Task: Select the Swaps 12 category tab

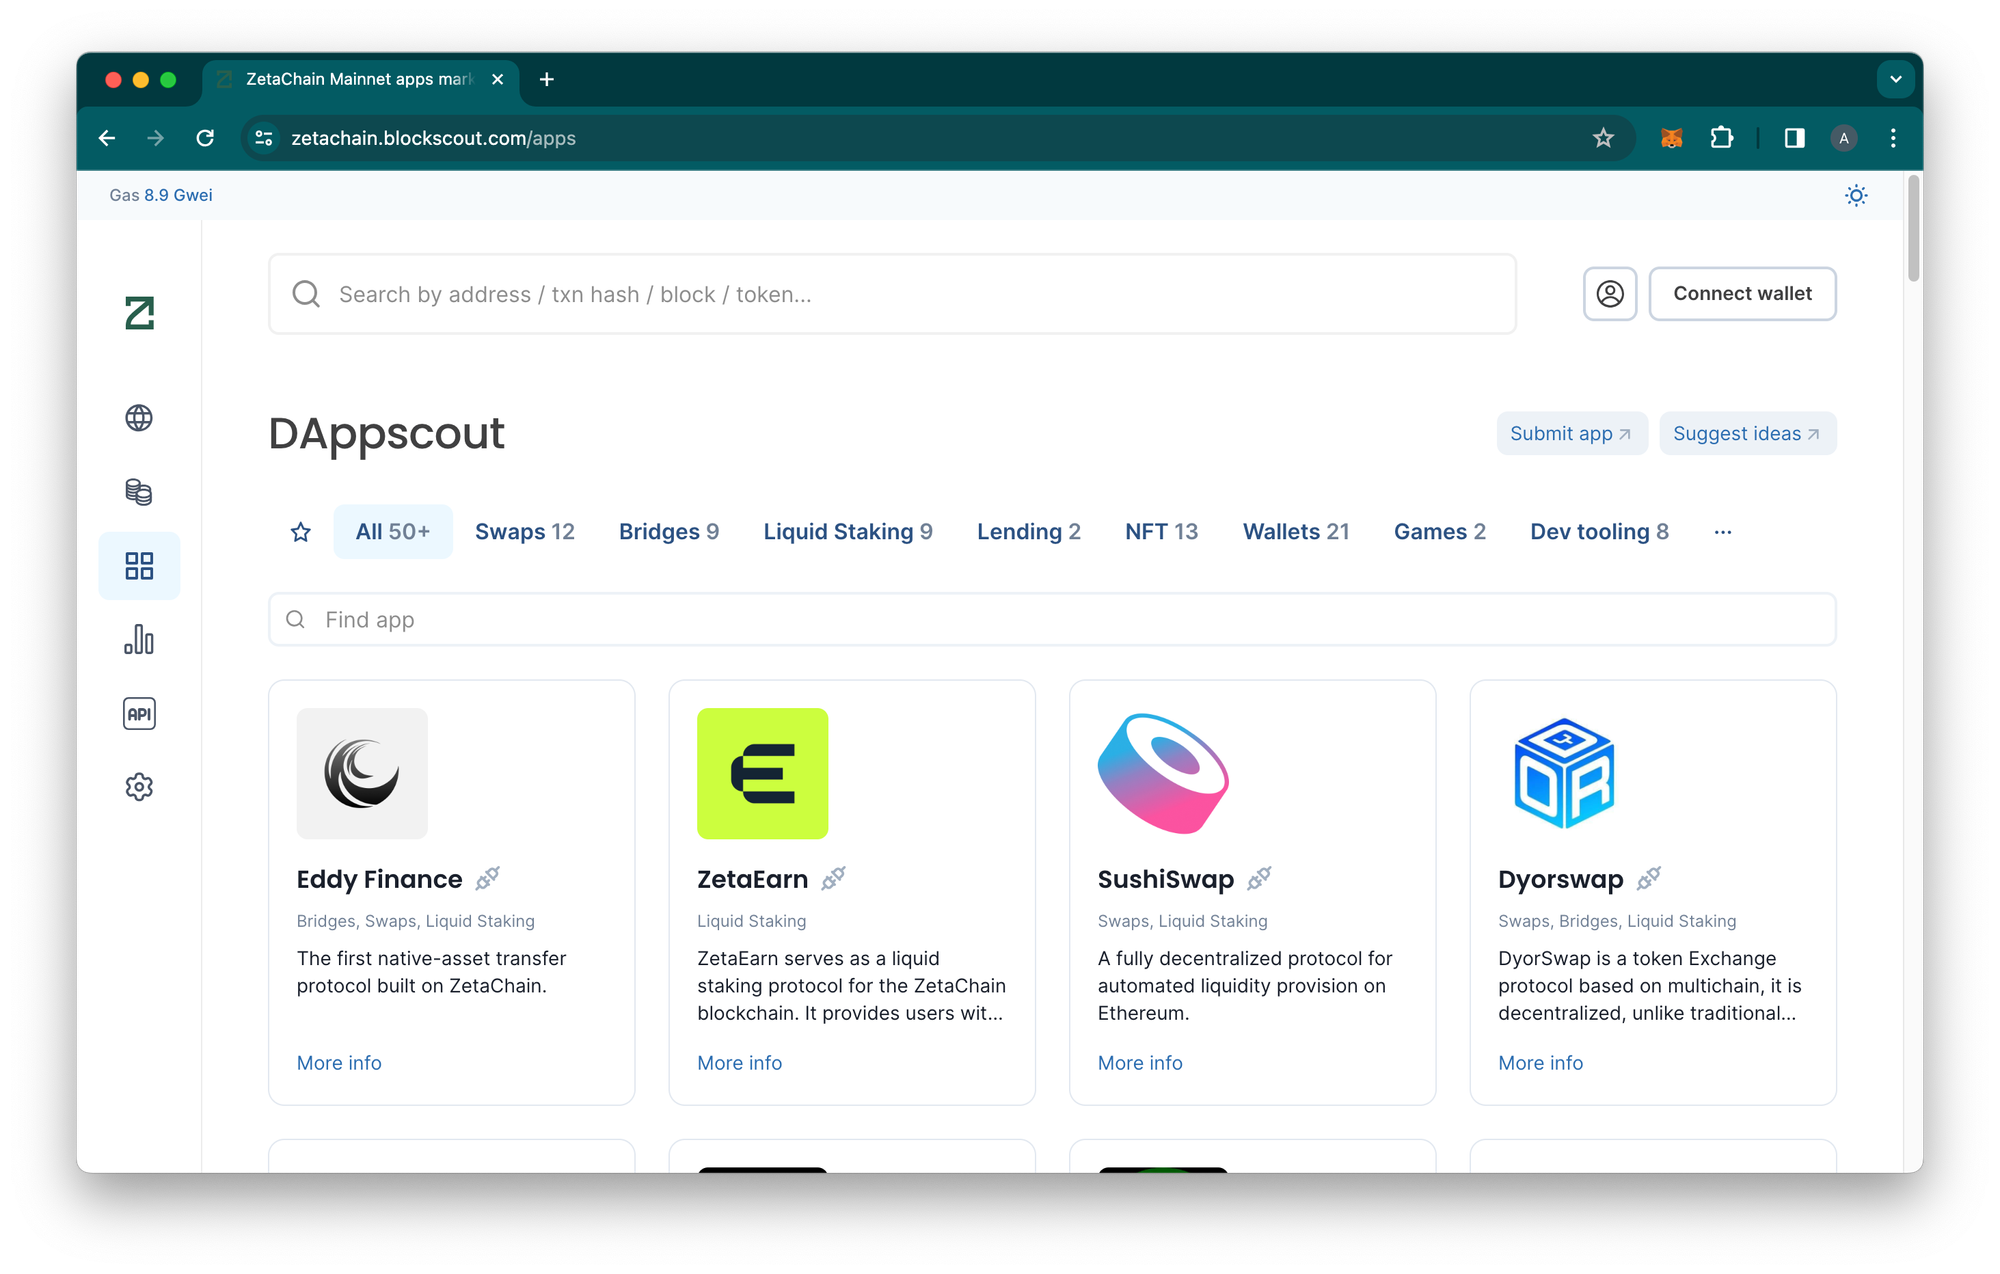Action: [x=524, y=532]
